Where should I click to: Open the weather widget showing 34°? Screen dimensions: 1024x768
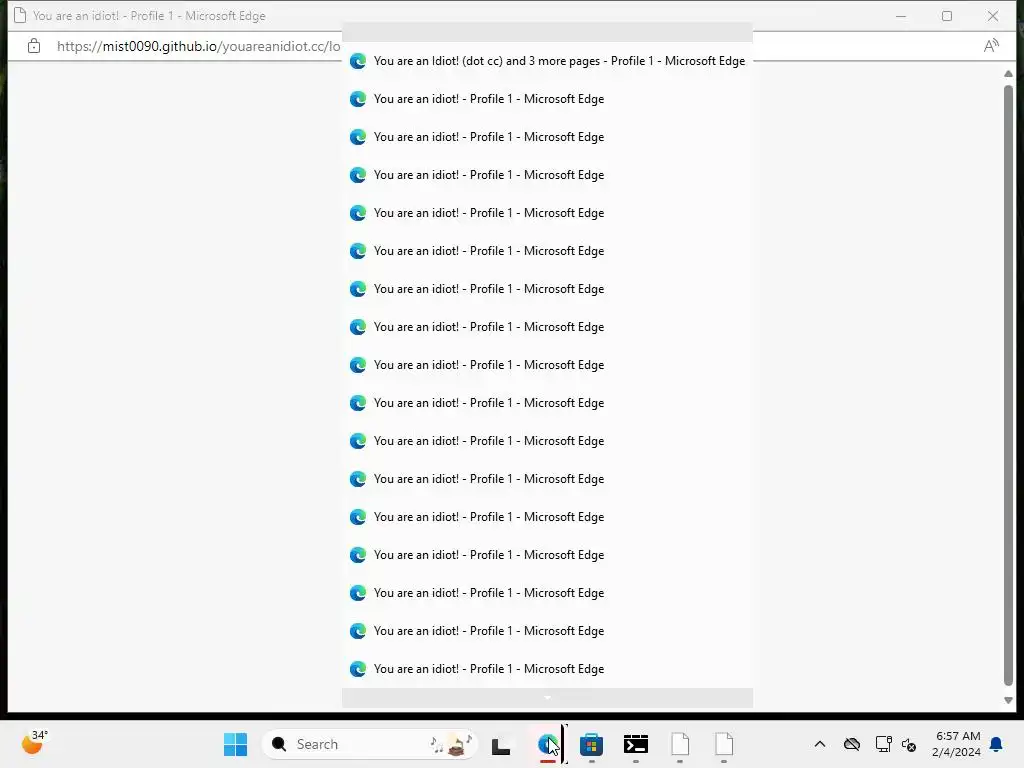[34, 743]
